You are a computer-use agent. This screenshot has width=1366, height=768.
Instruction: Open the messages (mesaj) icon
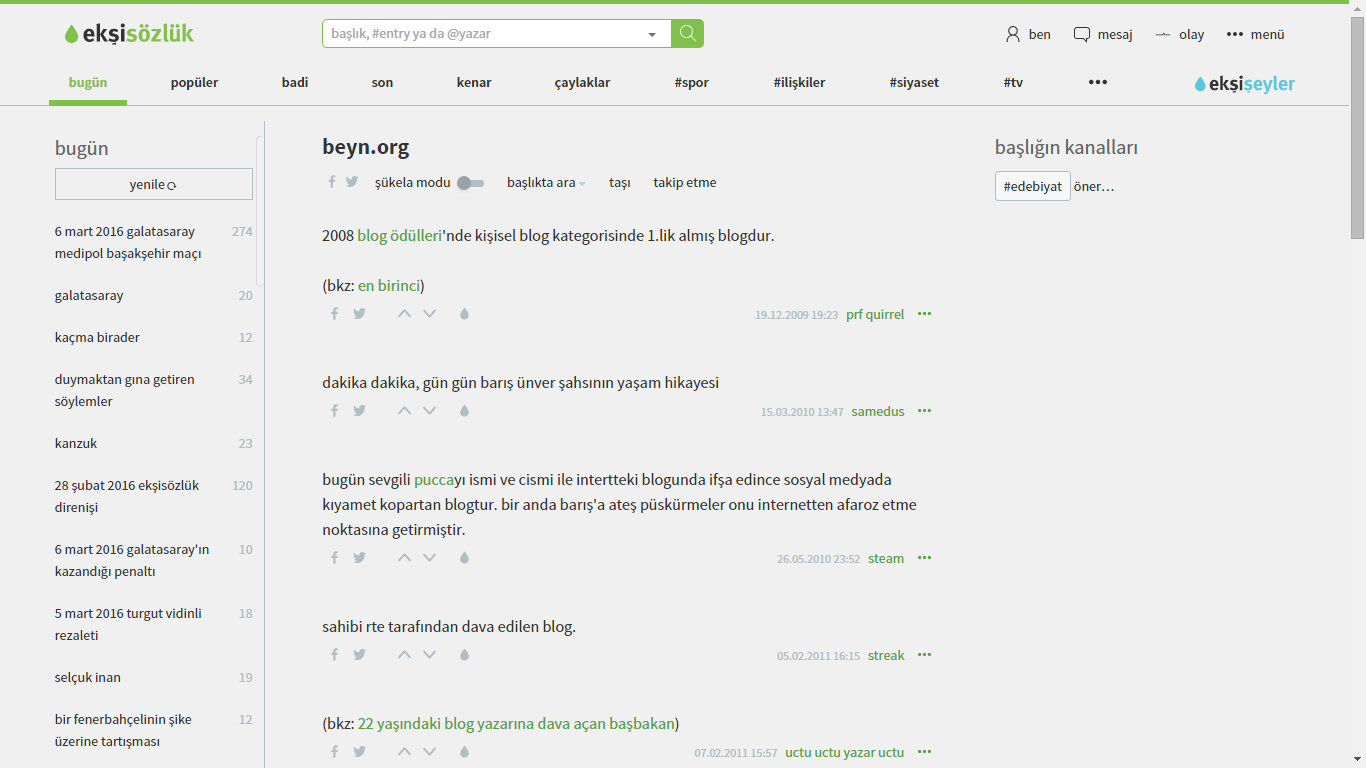pyautogui.click(x=1082, y=34)
